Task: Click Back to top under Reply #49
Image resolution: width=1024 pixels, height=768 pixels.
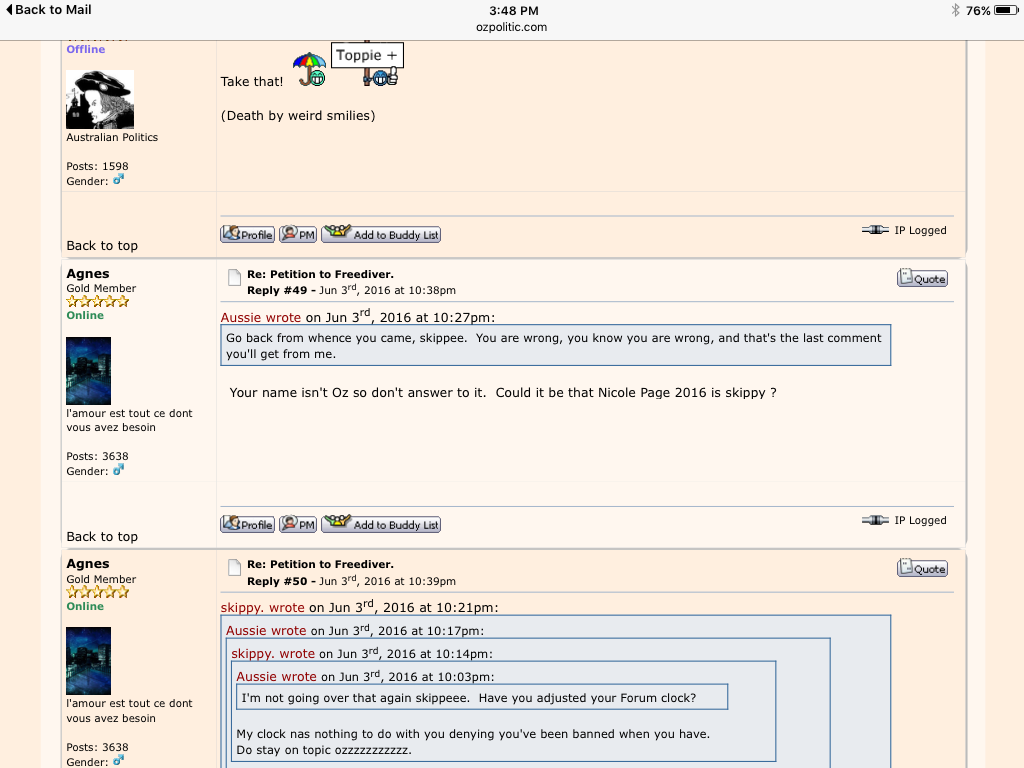Action: coord(102,536)
